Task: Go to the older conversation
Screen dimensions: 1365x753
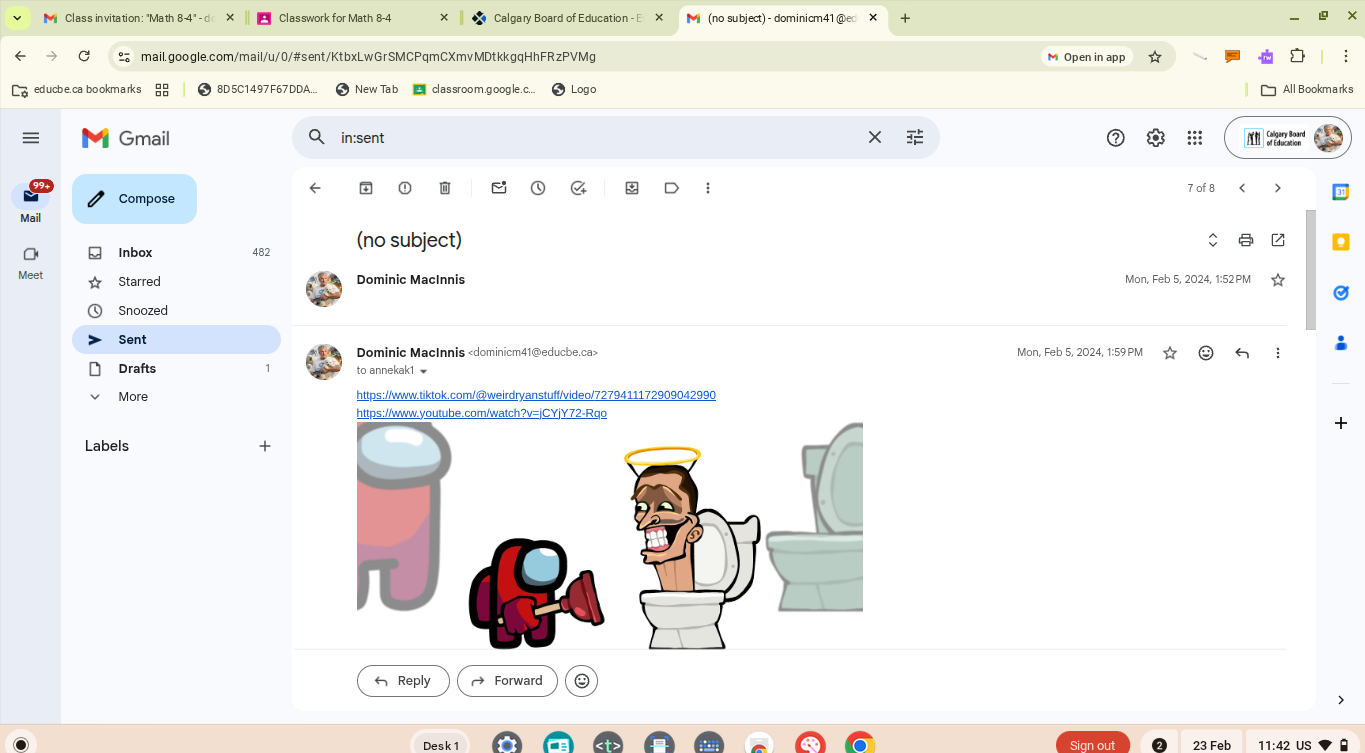Action: click(1277, 188)
